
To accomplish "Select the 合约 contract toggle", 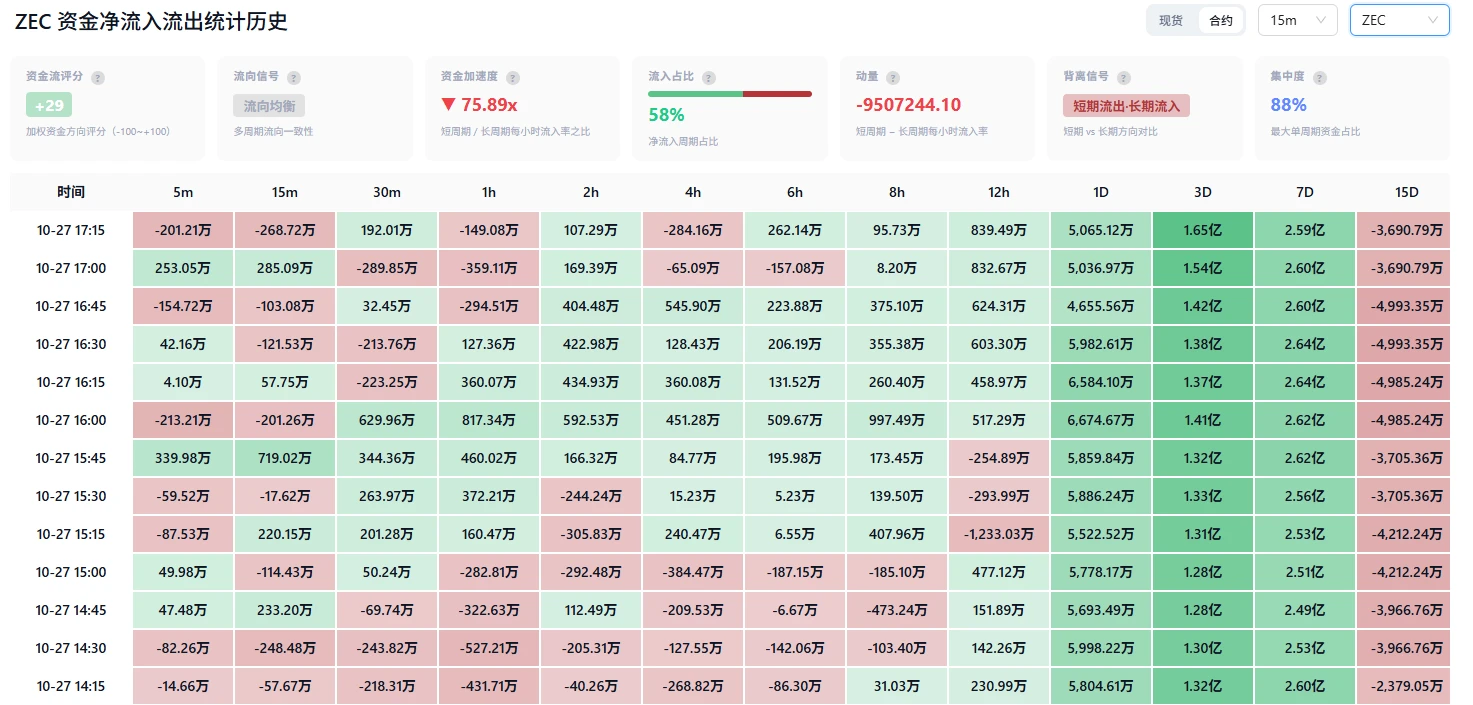I will coord(1221,20).
